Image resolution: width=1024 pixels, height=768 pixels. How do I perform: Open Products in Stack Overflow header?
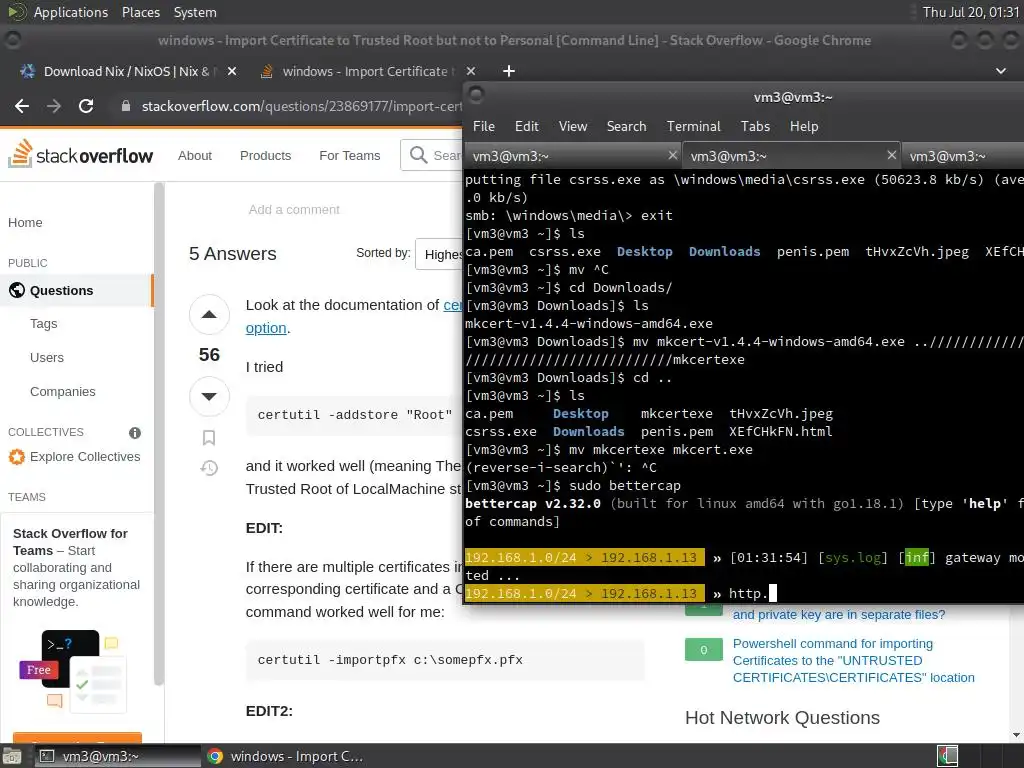point(265,155)
